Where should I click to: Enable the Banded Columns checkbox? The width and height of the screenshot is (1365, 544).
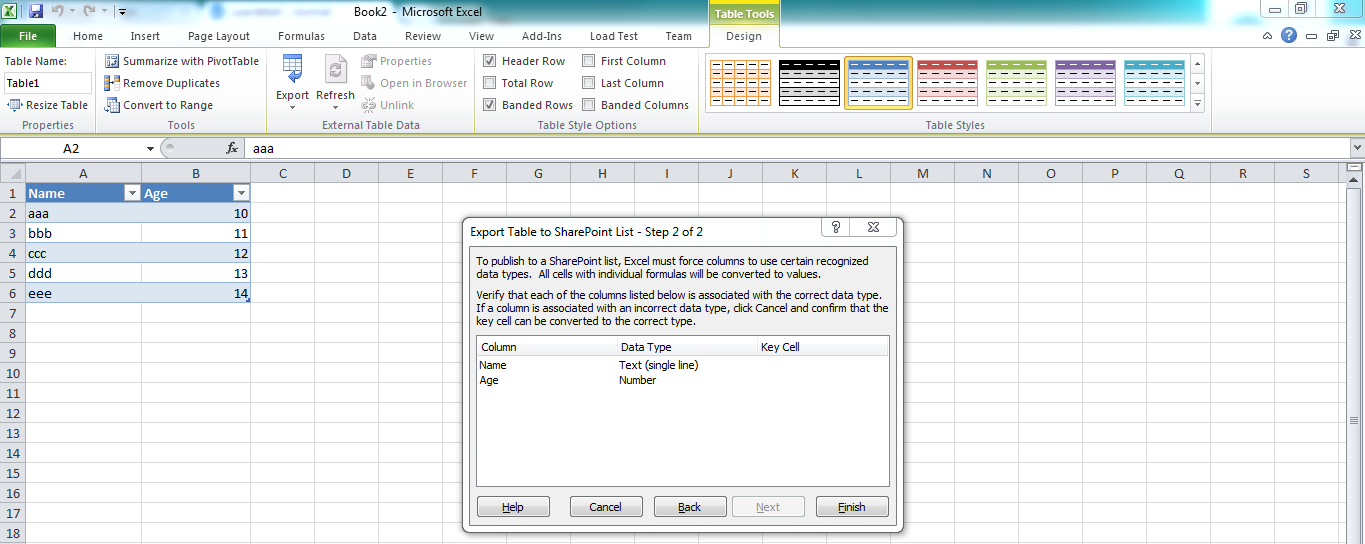tap(589, 105)
